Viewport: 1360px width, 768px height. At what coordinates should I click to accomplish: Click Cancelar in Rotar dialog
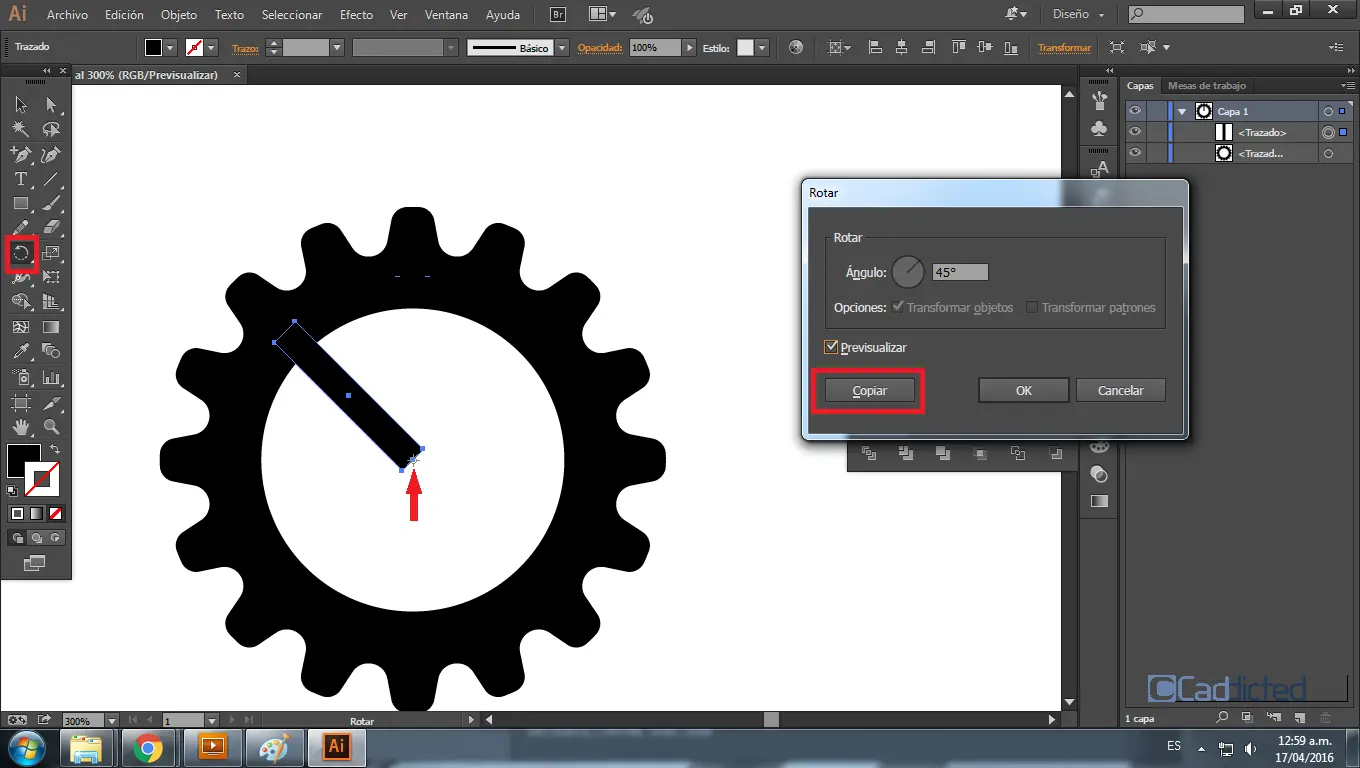point(1121,391)
